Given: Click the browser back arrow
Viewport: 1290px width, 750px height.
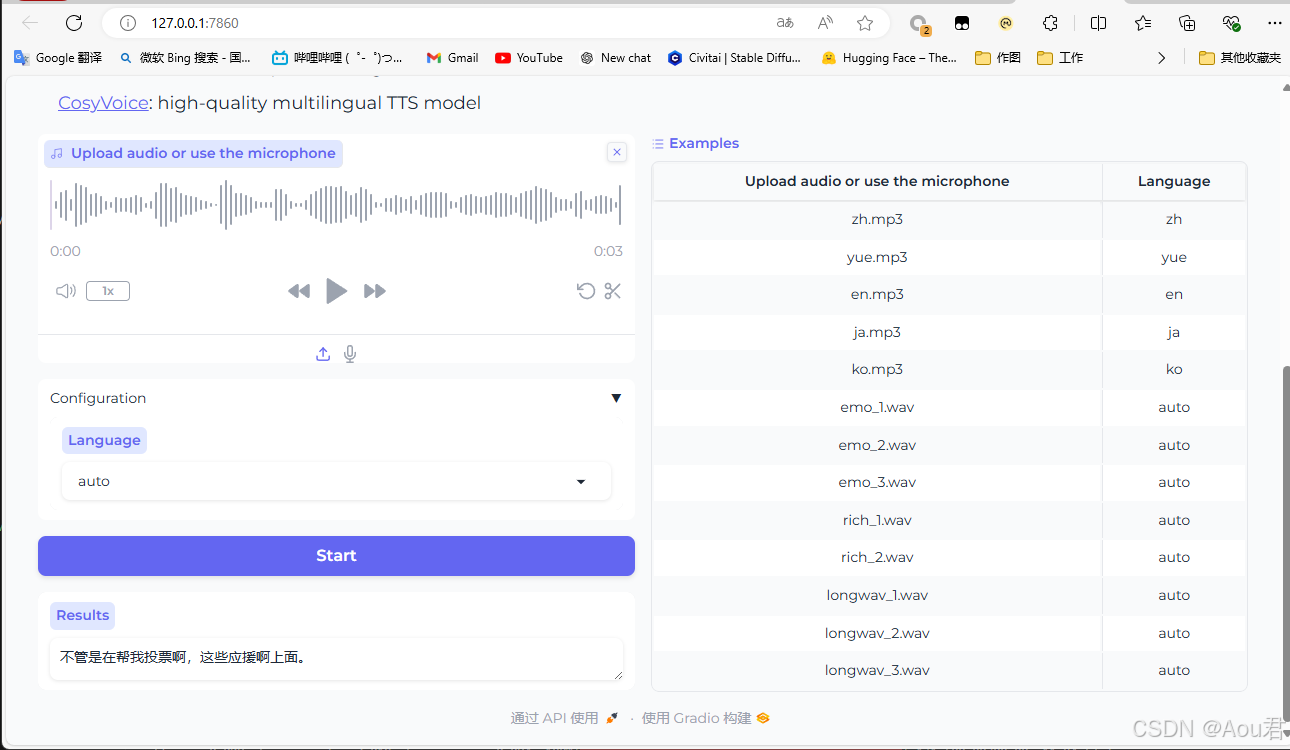Looking at the screenshot, I should [30, 22].
